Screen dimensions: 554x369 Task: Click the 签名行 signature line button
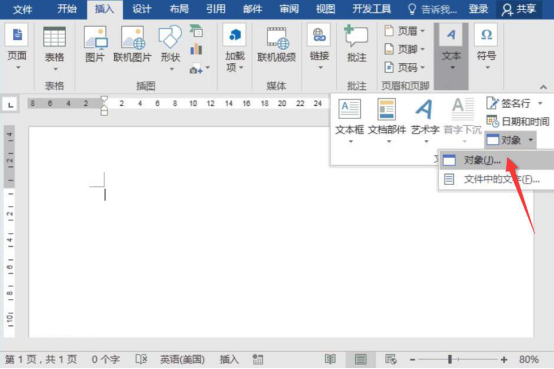tap(509, 103)
